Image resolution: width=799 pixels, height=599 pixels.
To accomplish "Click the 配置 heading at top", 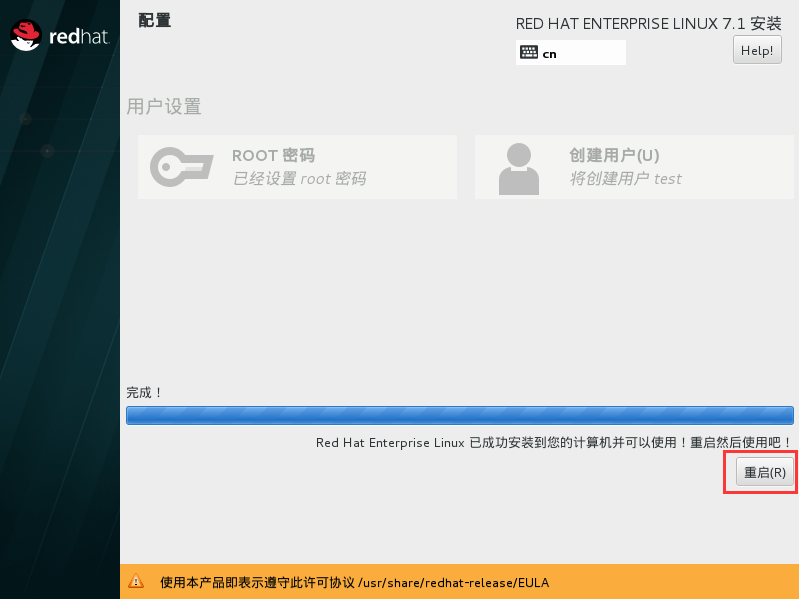I will pyautogui.click(x=154, y=21).
